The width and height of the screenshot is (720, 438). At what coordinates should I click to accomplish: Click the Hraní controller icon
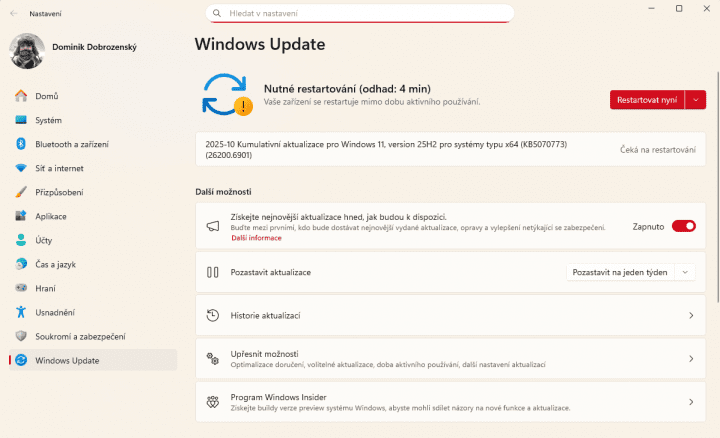[x=20, y=288]
